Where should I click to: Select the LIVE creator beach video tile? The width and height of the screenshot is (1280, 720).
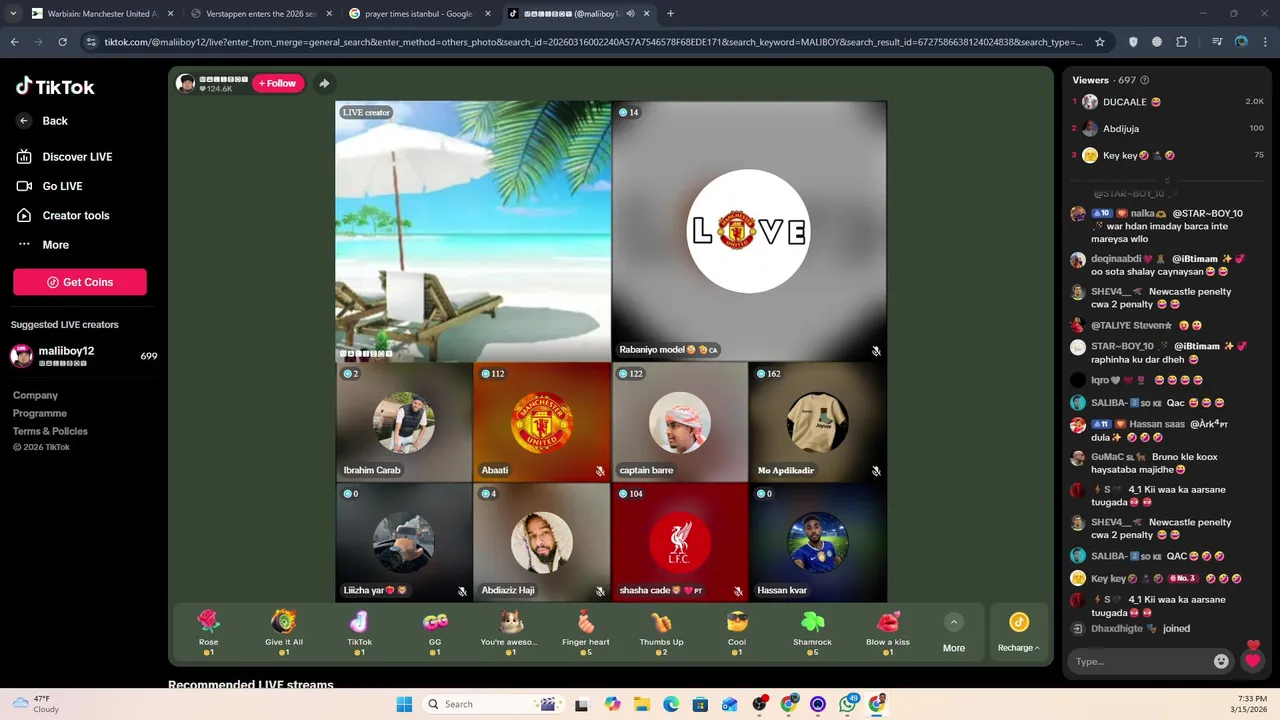(x=473, y=231)
